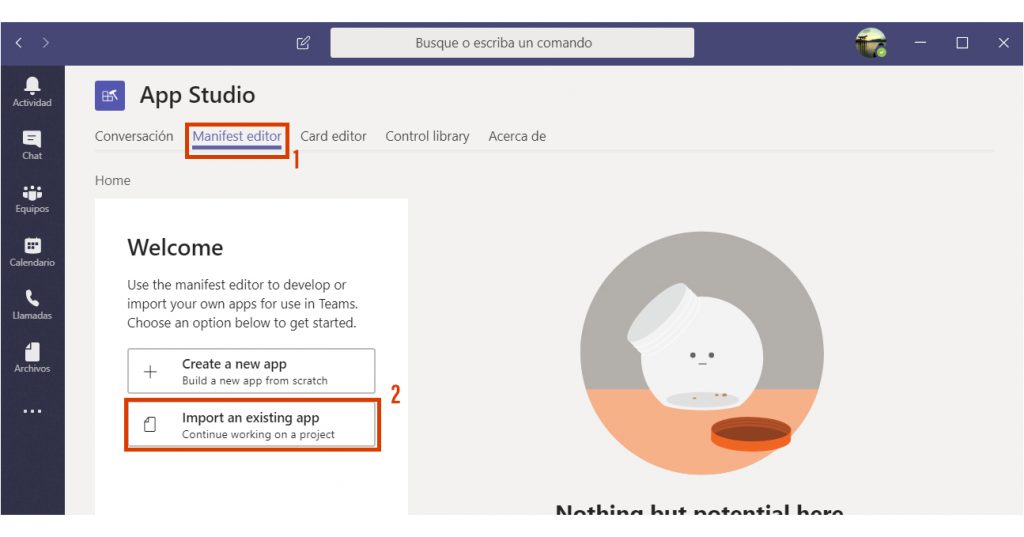Image resolution: width=1024 pixels, height=537 pixels.
Task: Maximize the Teams window
Action: [962, 42]
